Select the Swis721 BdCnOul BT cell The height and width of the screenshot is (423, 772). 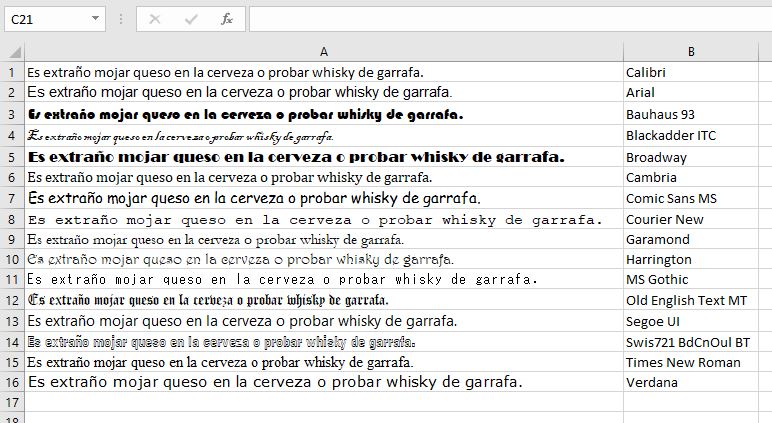(x=691, y=342)
